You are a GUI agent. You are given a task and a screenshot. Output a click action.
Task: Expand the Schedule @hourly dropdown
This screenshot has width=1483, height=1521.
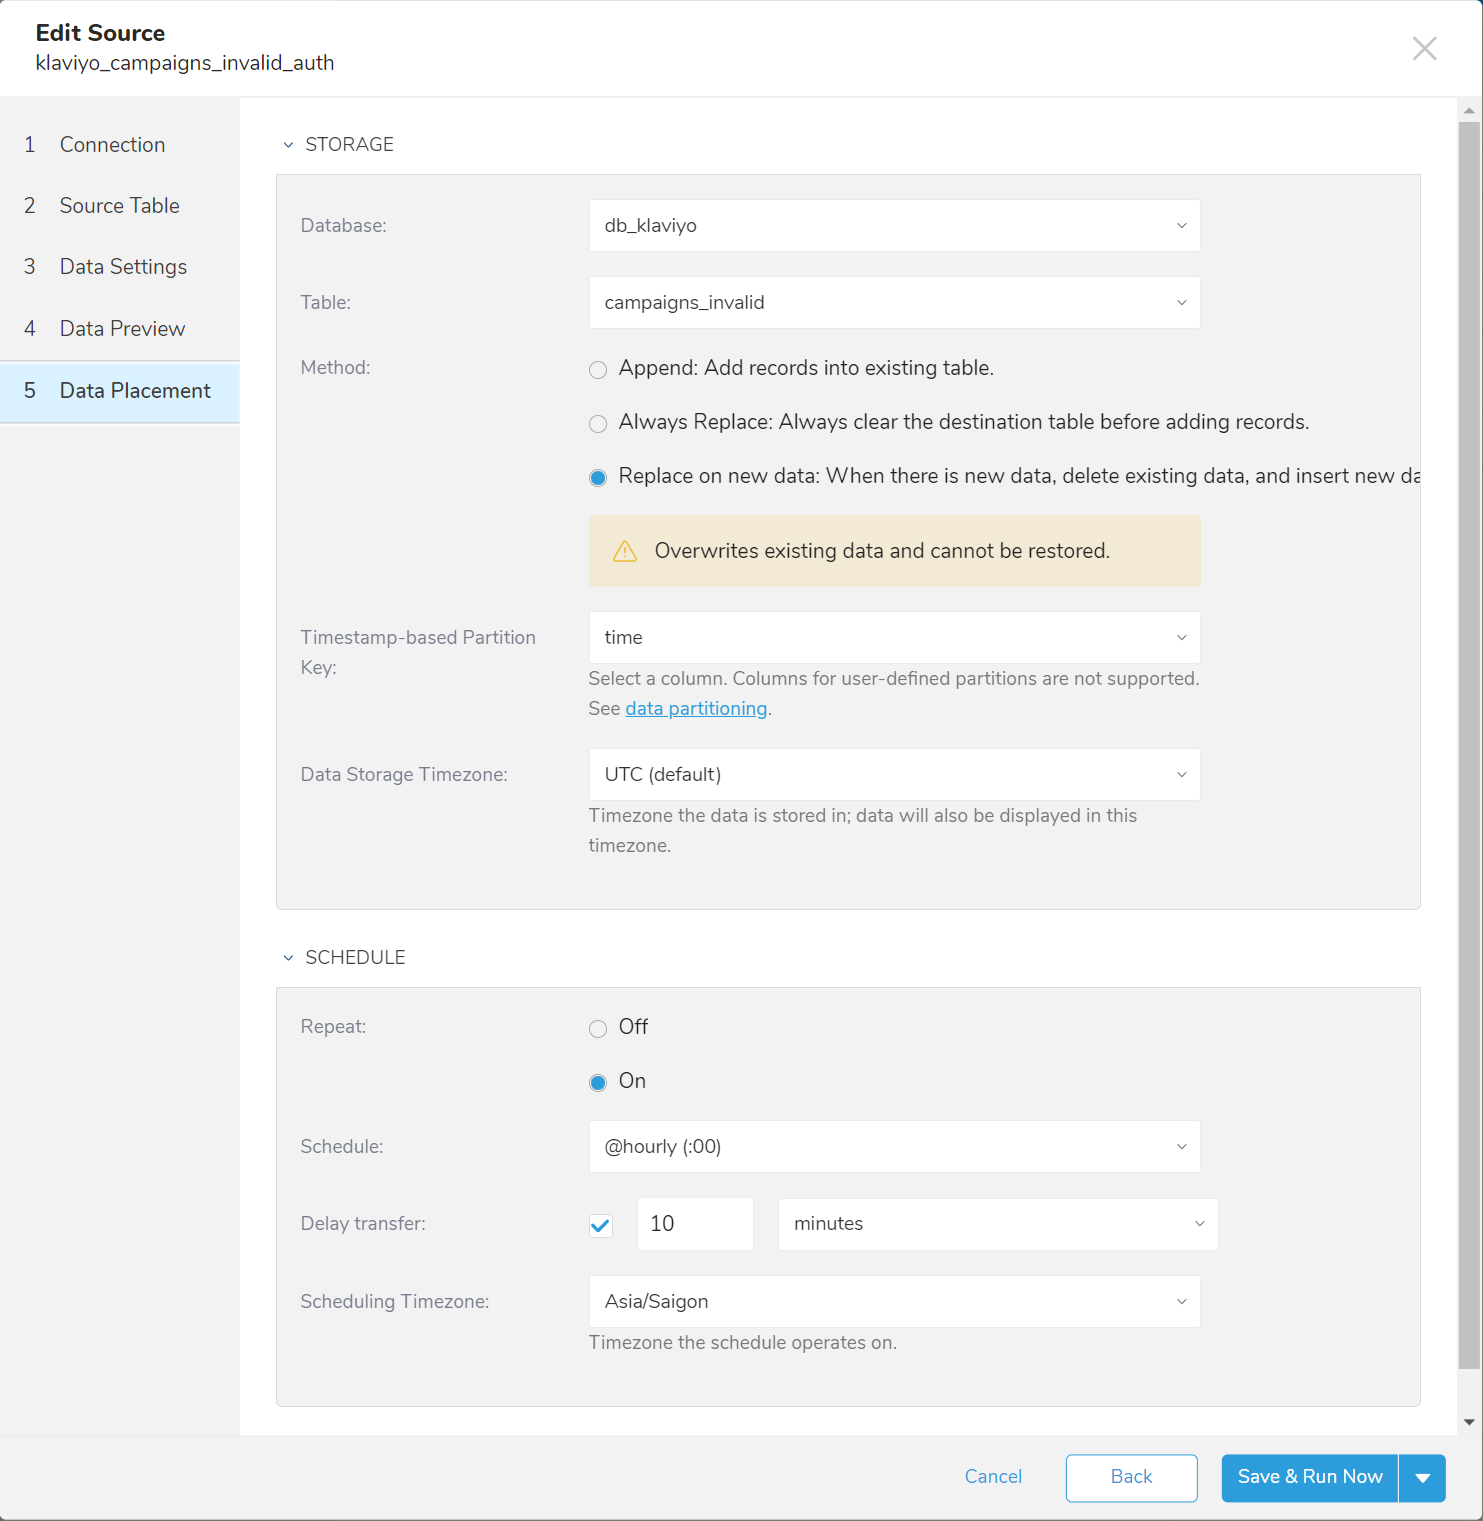click(x=894, y=1147)
